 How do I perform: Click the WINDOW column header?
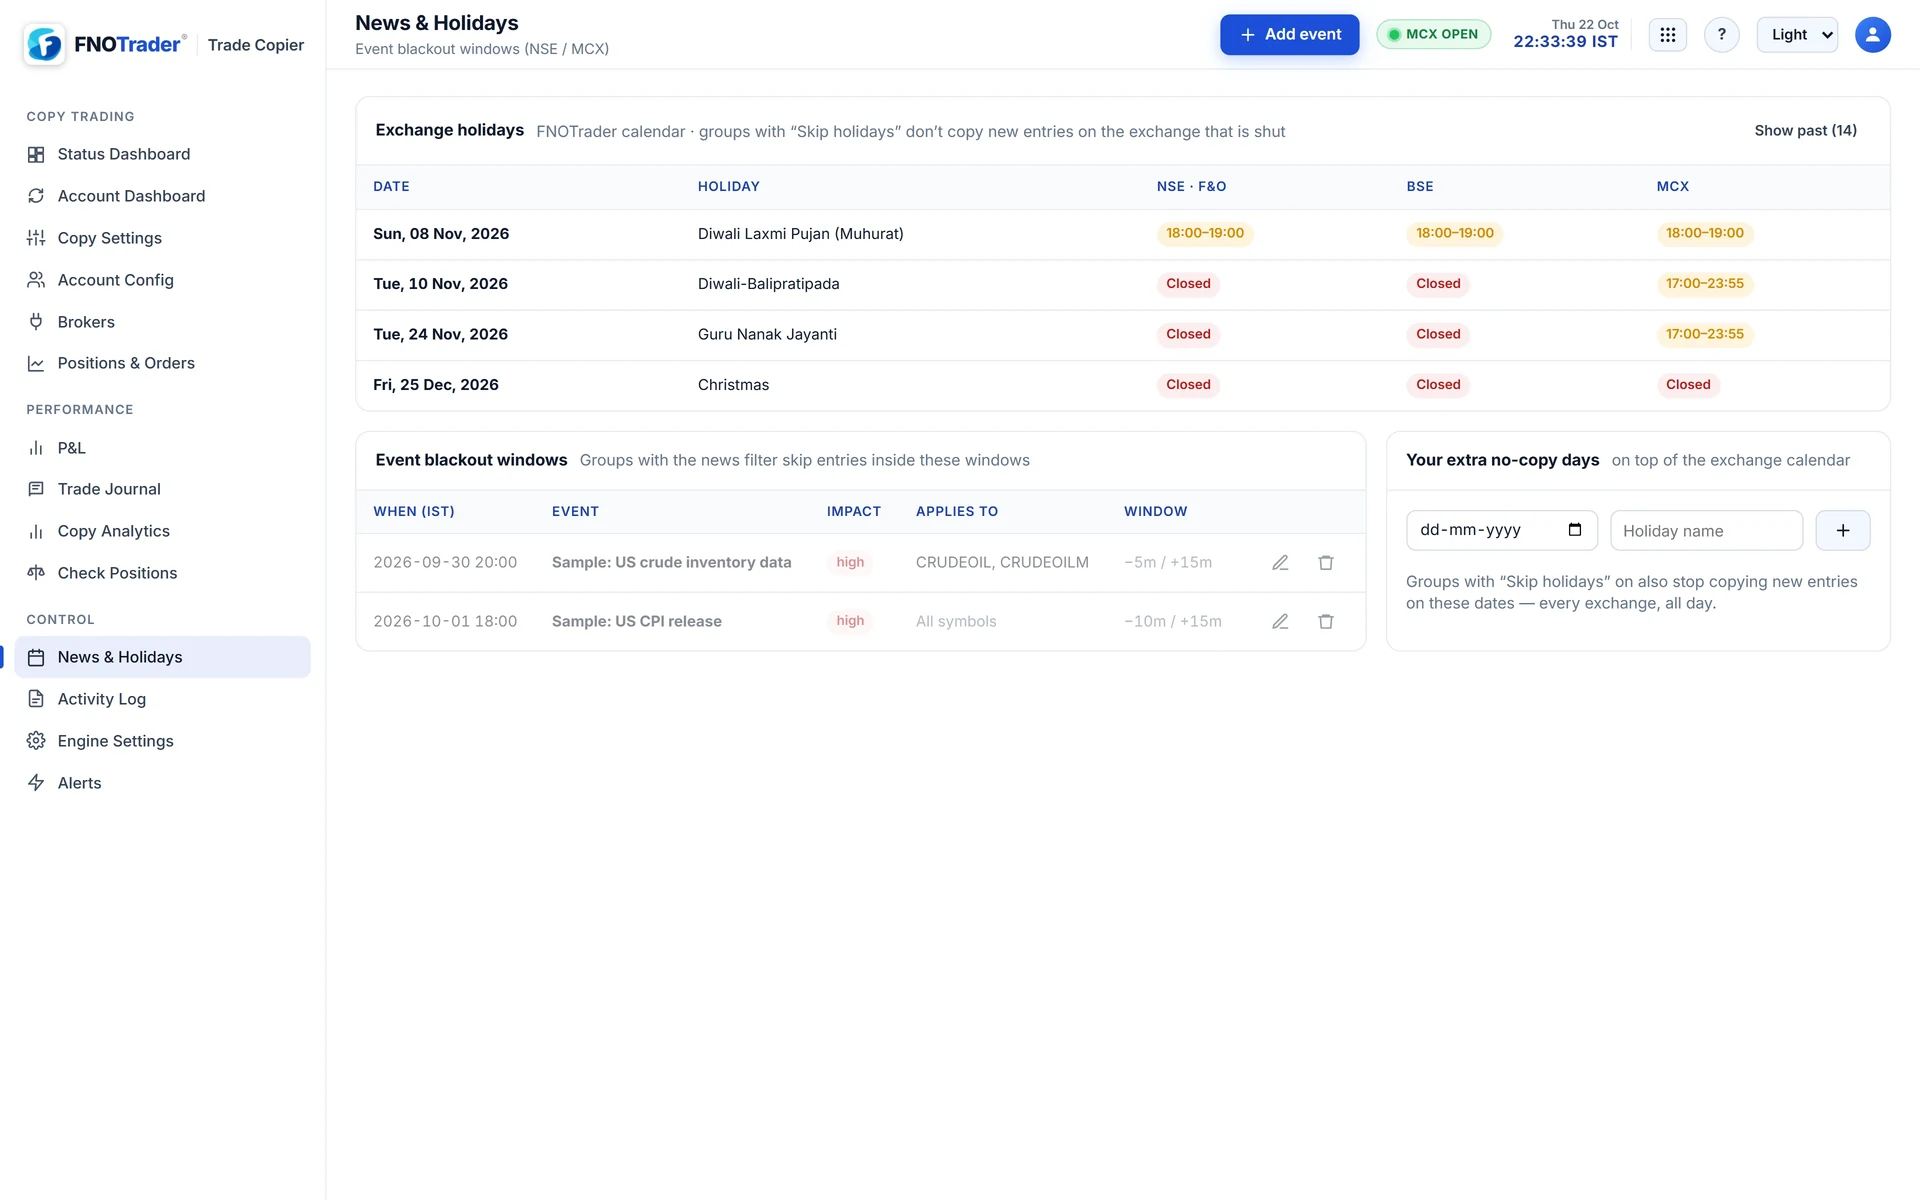tap(1155, 512)
